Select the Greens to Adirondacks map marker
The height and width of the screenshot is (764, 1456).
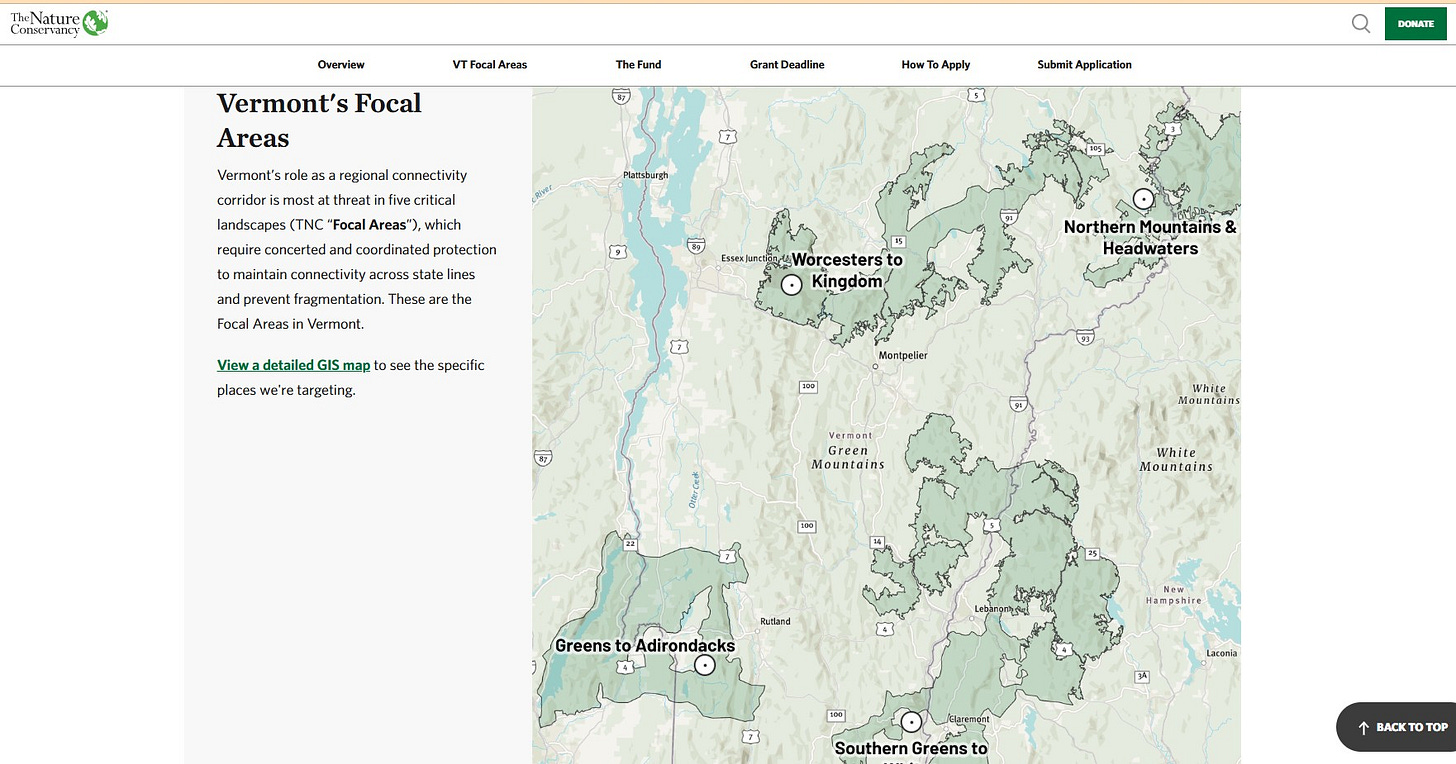(705, 665)
